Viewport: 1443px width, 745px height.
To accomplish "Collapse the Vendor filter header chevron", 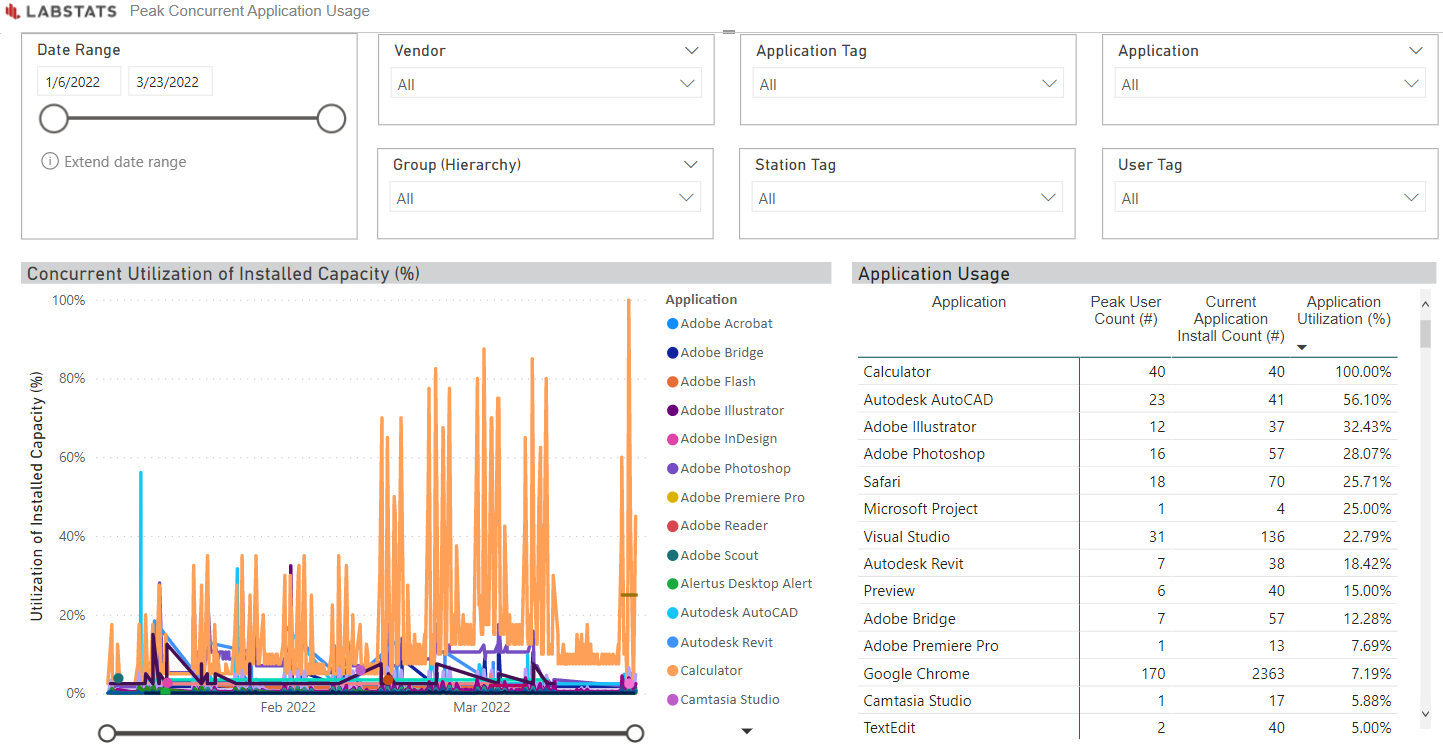I will (x=692, y=50).
